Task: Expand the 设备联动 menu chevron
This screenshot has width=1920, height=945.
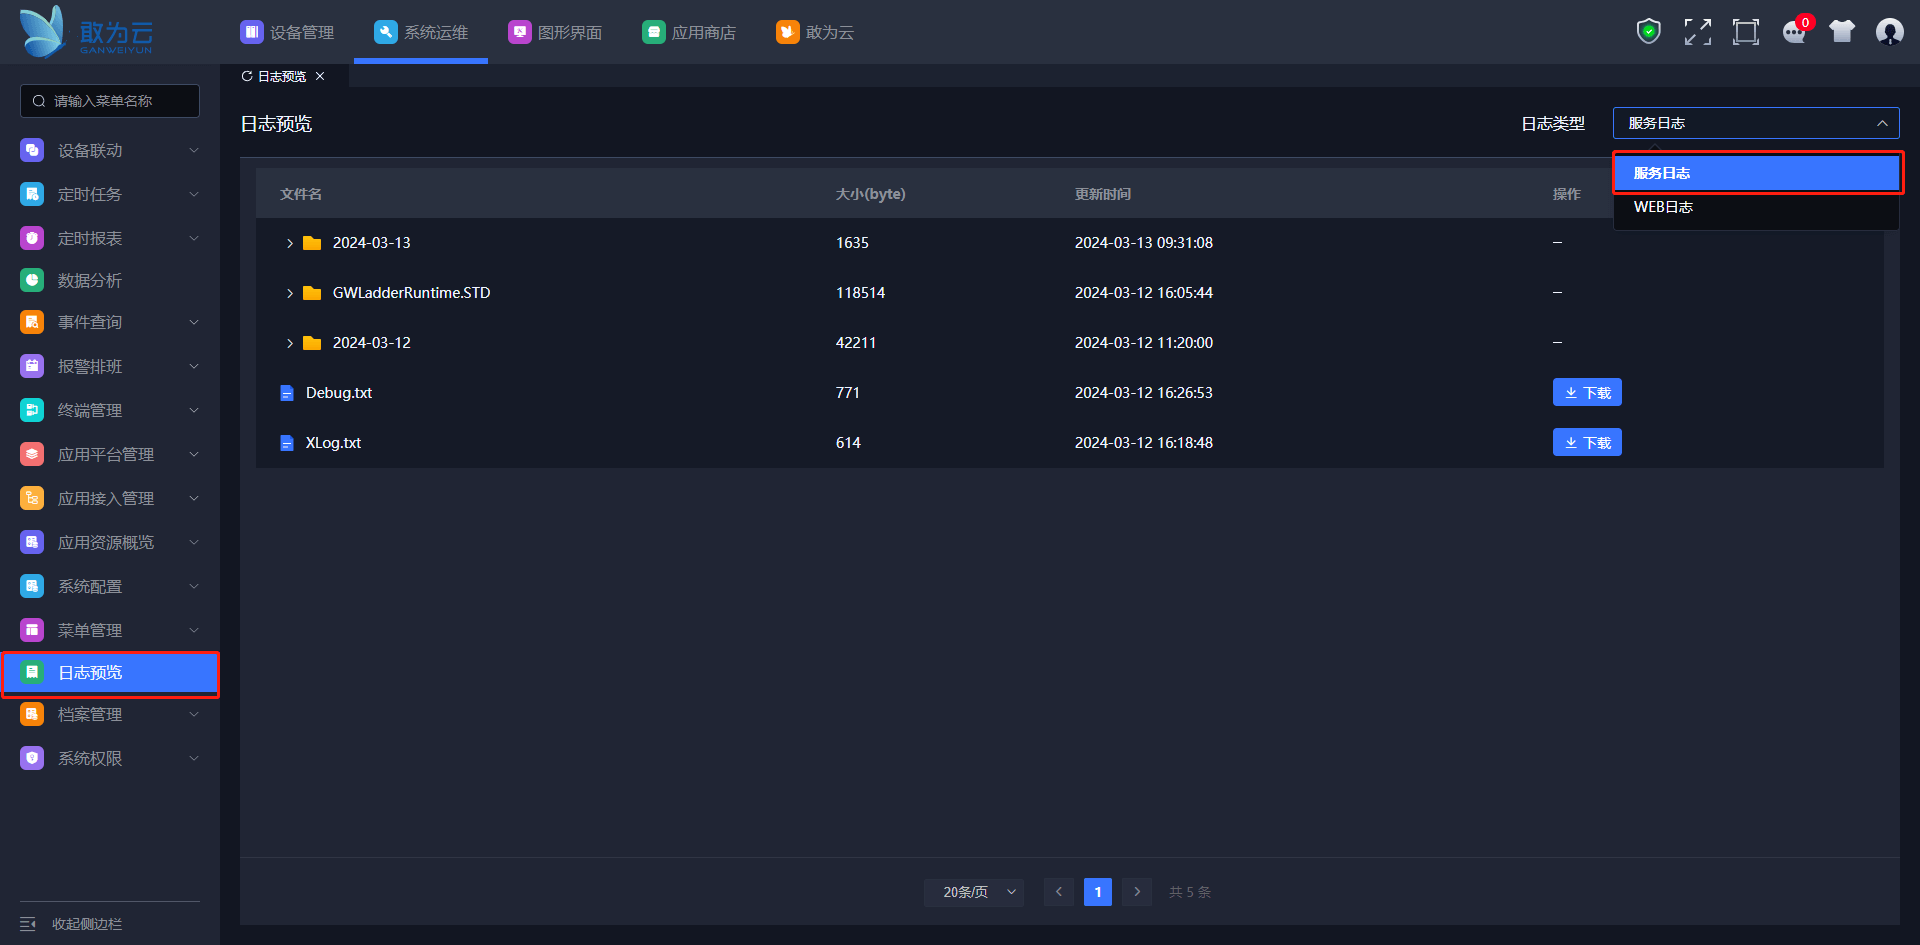Action: pos(194,150)
